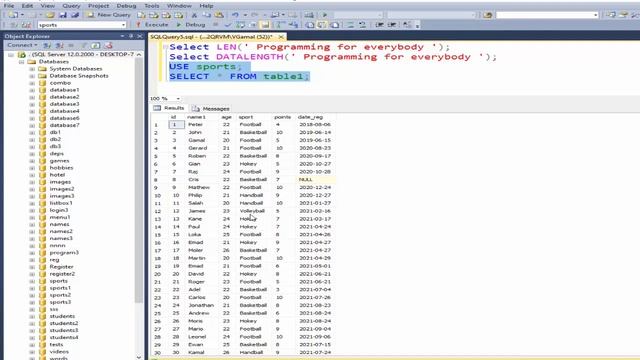Image resolution: width=640 pixels, height=360 pixels.
Task: Click the Object Explorer vertical scrollbar
Action: (x=139, y=180)
